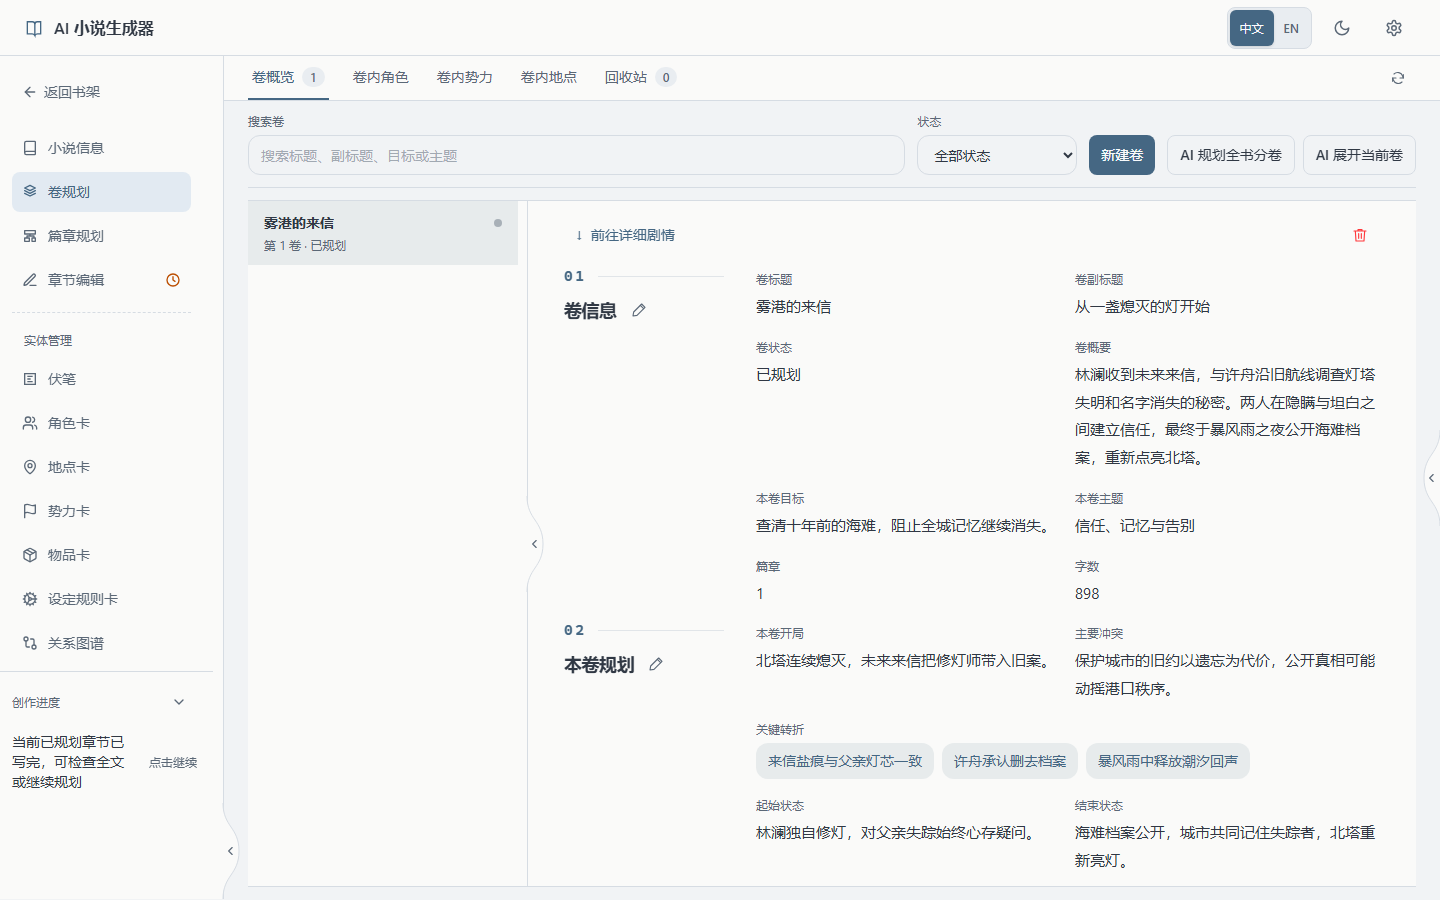The height and width of the screenshot is (900, 1440).
Task: Open 关系图谱 in the sidebar
Action: [101, 643]
